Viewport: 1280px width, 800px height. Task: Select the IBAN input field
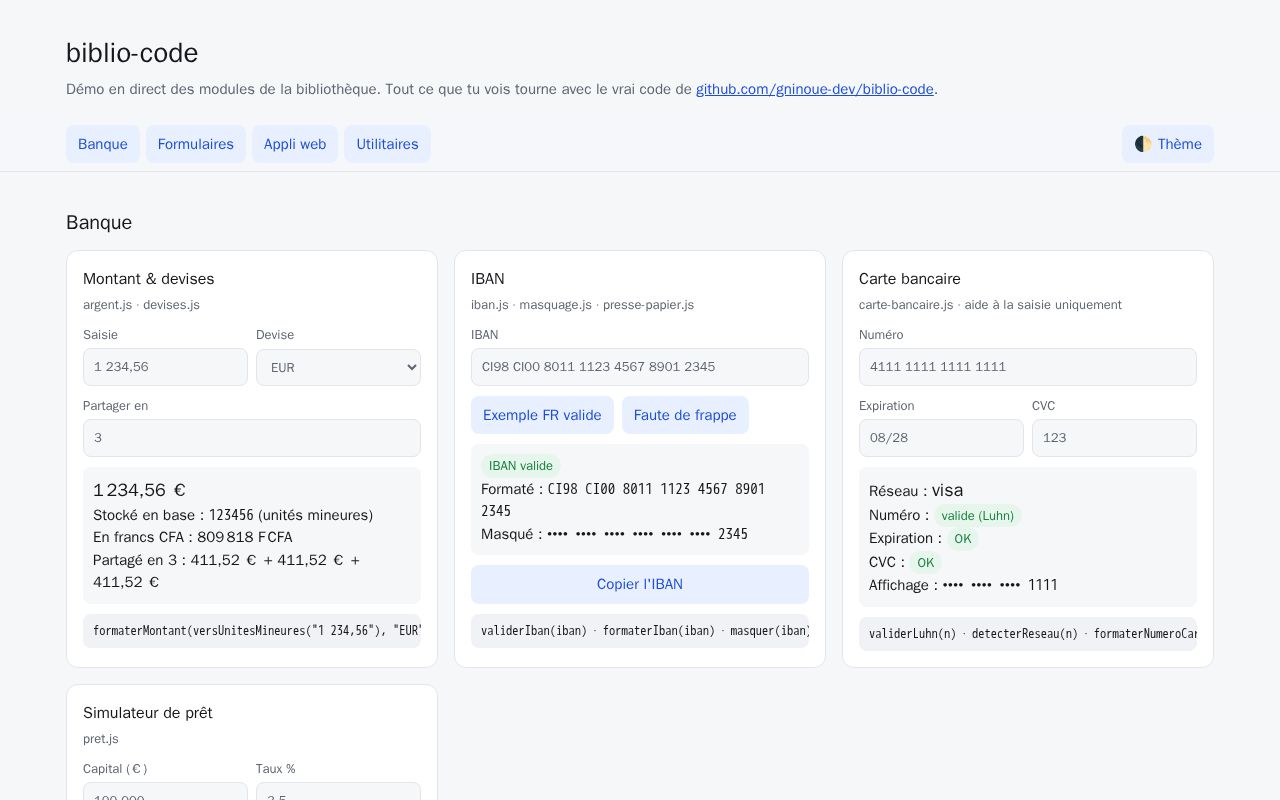click(640, 367)
